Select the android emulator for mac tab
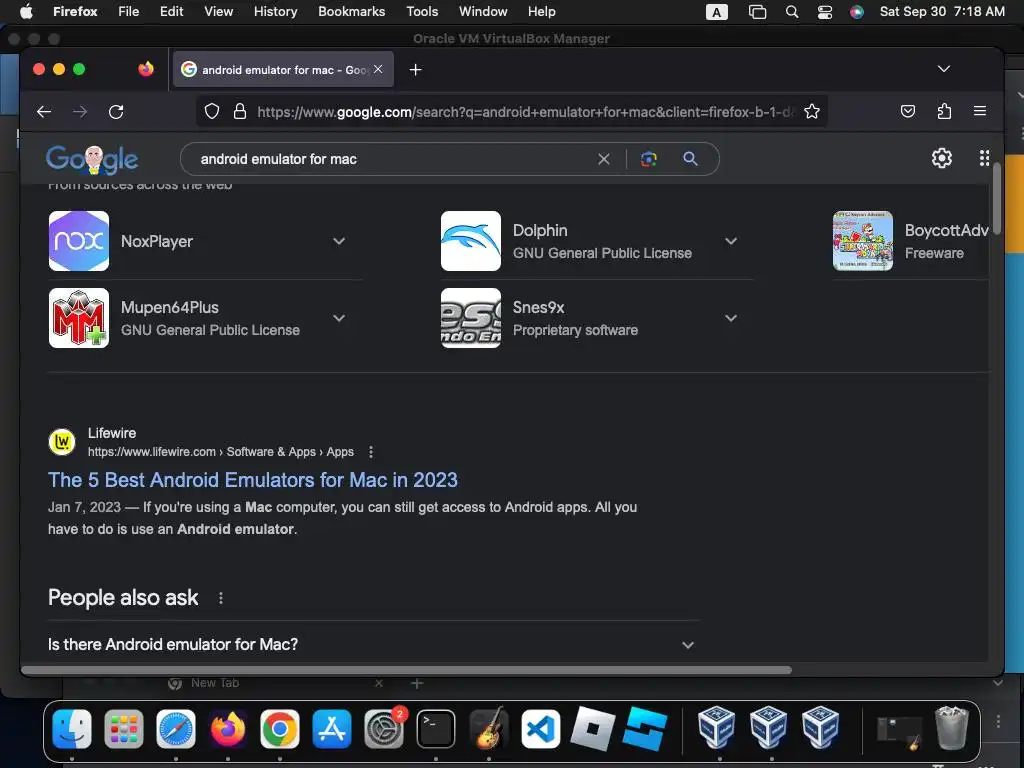Viewport: 1024px width, 768px height. 283,69
